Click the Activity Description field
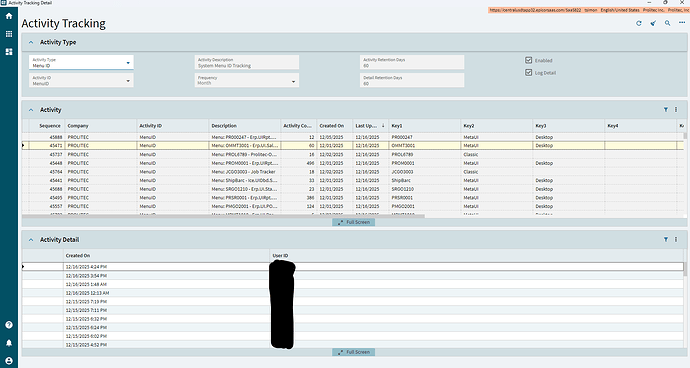 point(247,63)
